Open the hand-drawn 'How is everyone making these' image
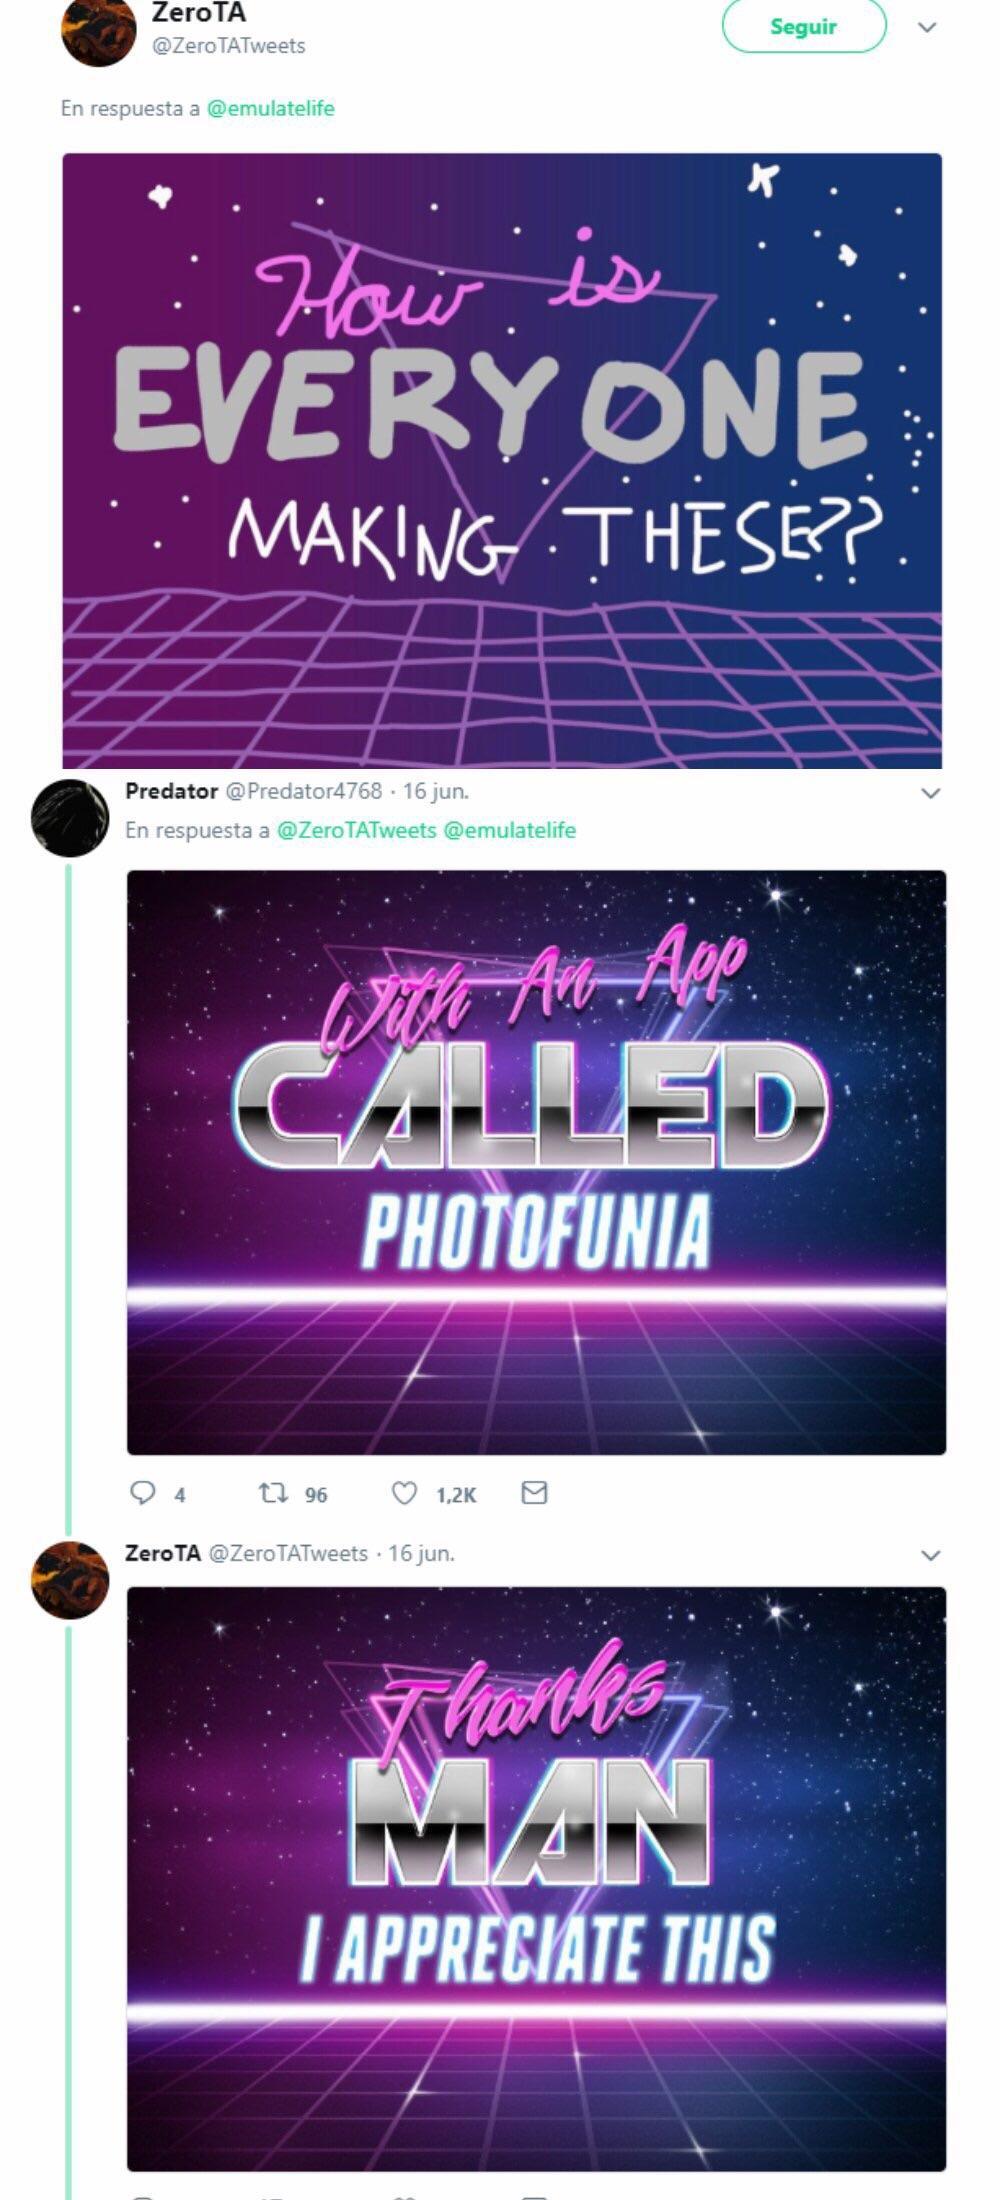Screen dimensions: 1000x2200 pyautogui.click(x=502, y=460)
